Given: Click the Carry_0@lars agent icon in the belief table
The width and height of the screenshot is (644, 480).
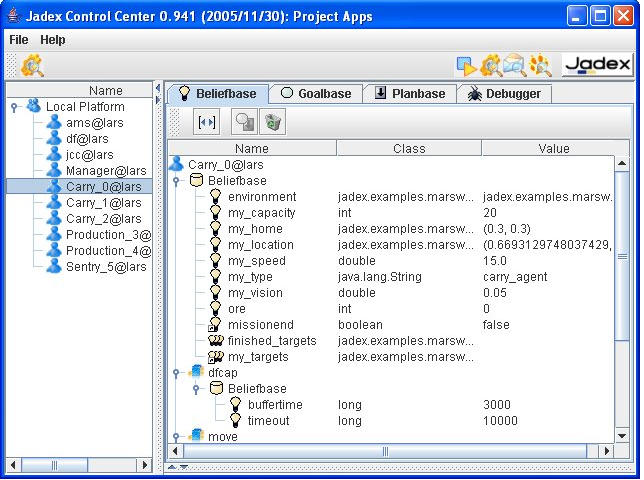Looking at the screenshot, I should (x=176, y=164).
